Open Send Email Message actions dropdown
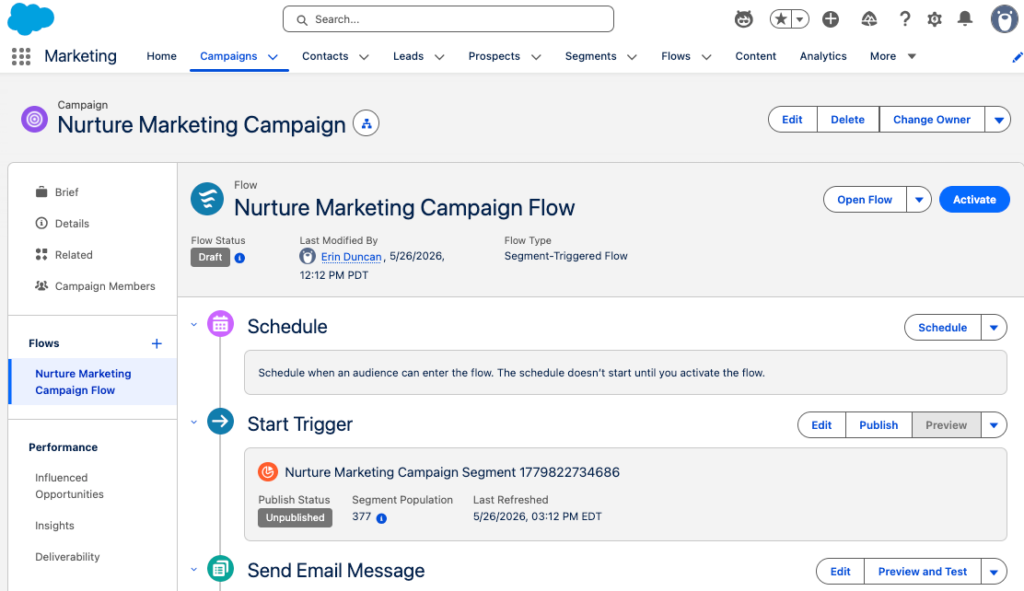Viewport: 1024px width, 591px height. pos(994,571)
